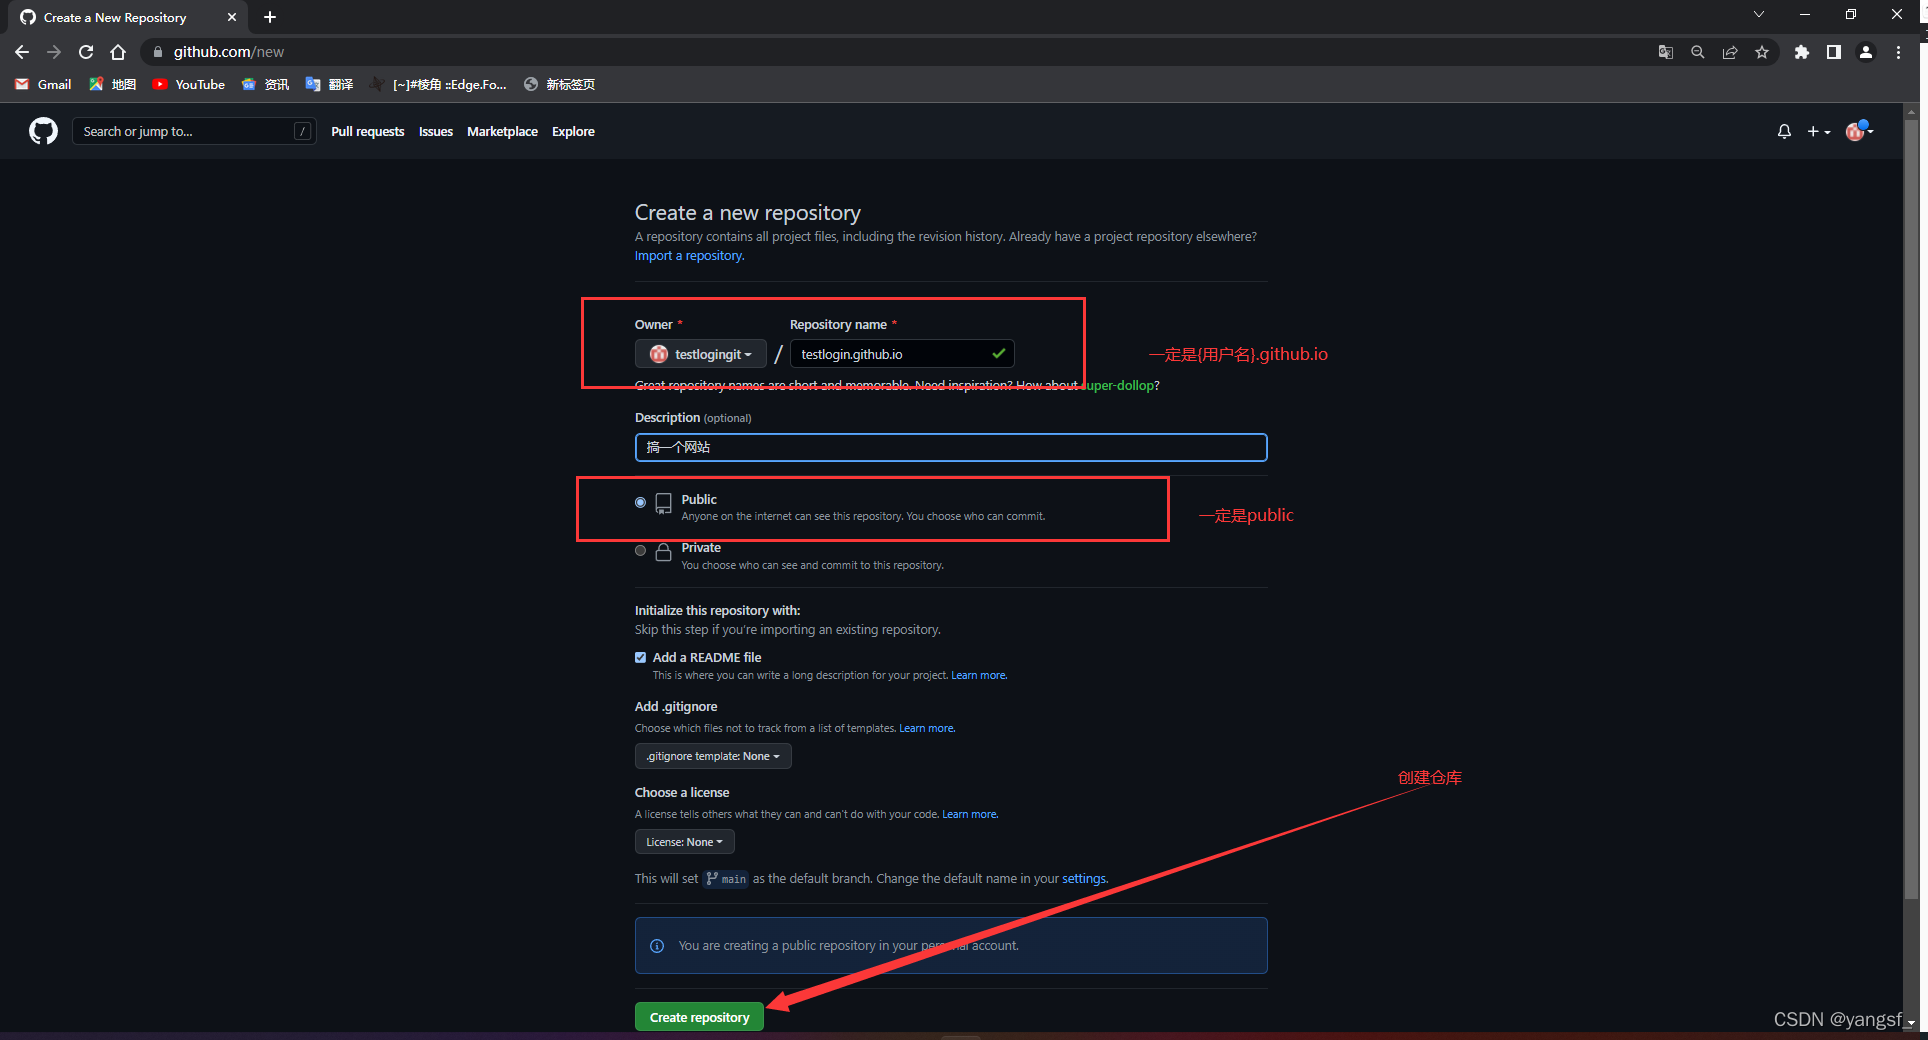Expand the Owner testlogingit dropdown
The height and width of the screenshot is (1040, 1928).
pos(701,354)
